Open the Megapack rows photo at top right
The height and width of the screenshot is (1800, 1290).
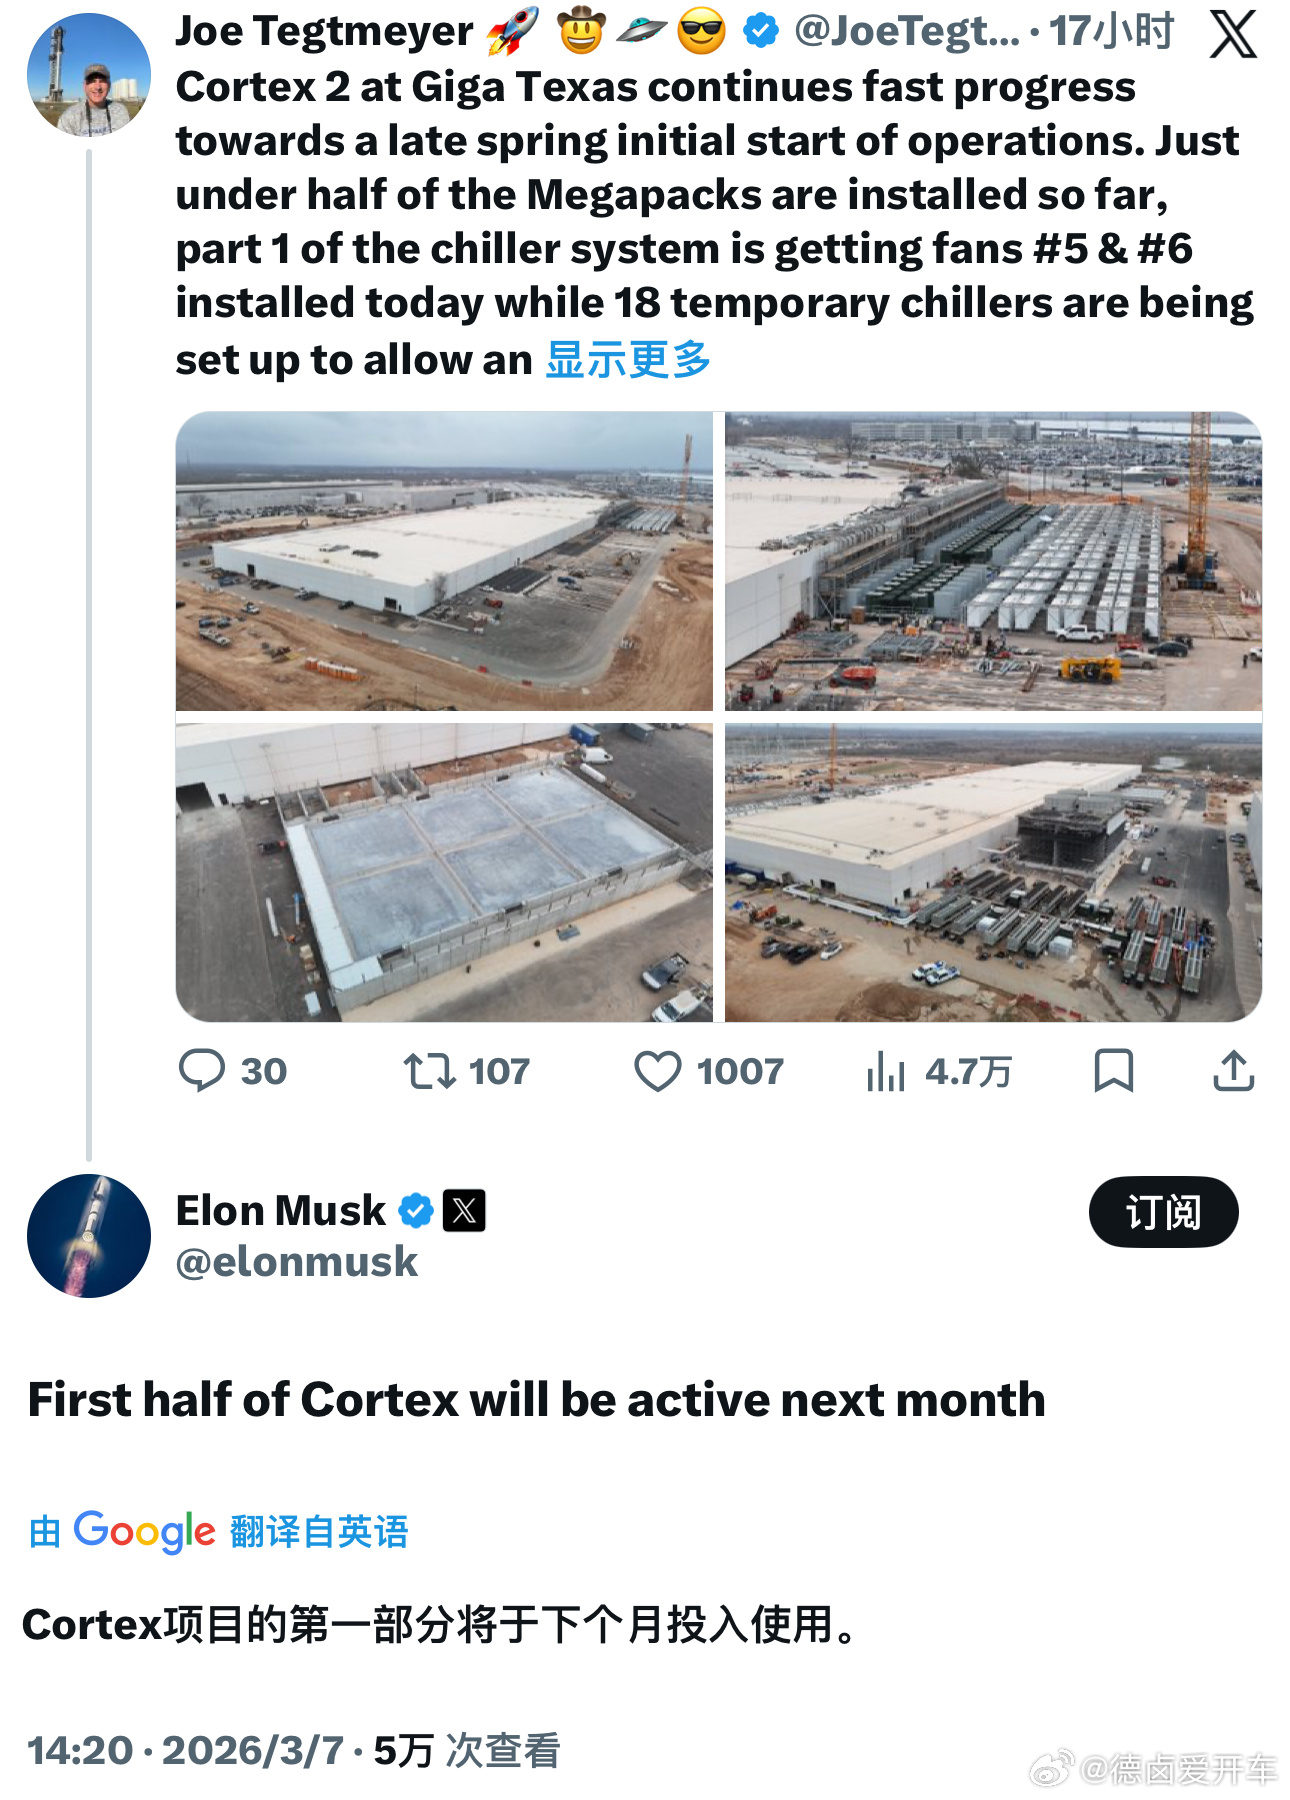[995, 560]
